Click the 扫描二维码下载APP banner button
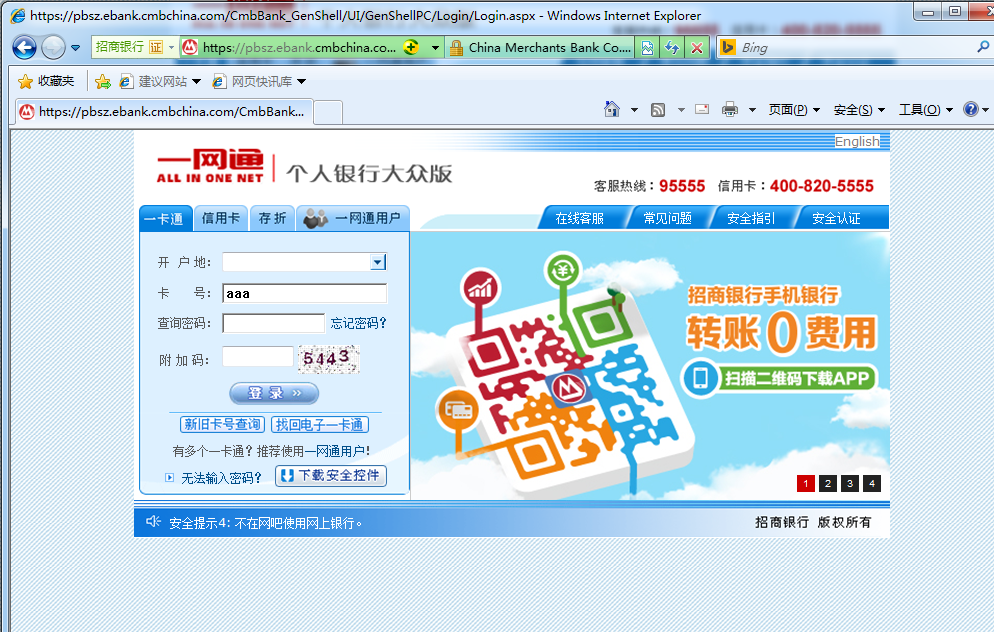This screenshot has width=994, height=632. coord(780,378)
